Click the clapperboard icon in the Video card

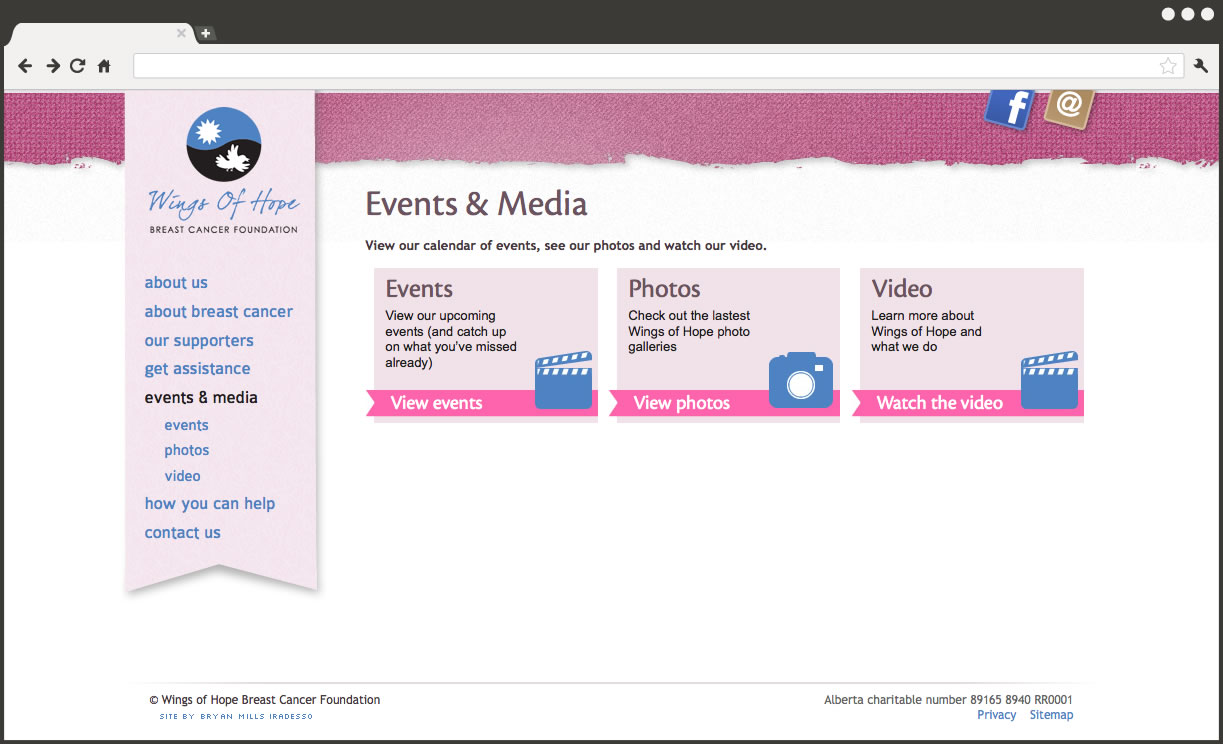coord(1049,381)
